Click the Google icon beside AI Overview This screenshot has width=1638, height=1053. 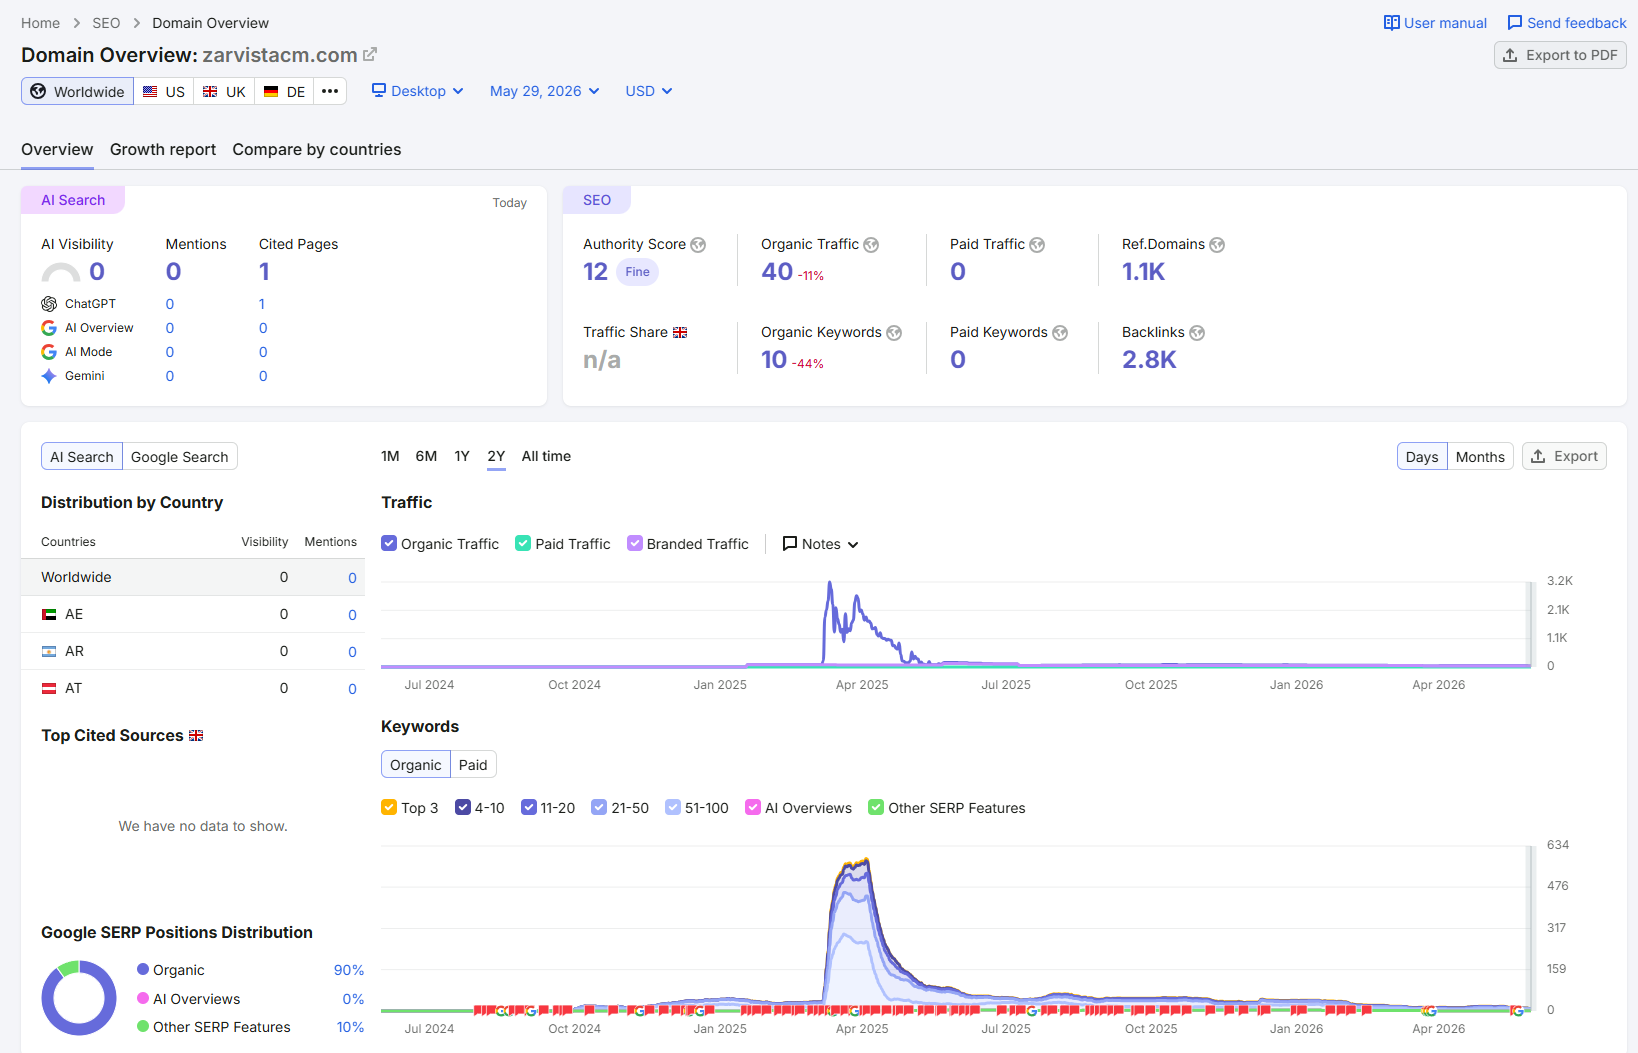tap(49, 328)
